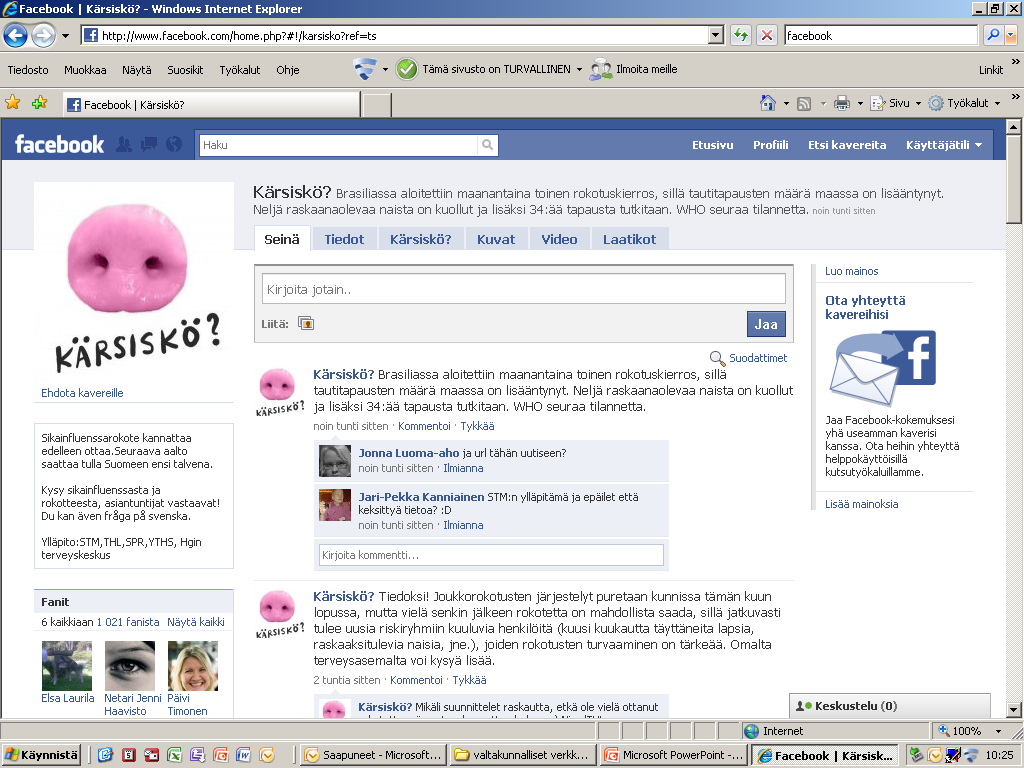
Task: Open the Suosikit menu
Action: [x=185, y=70]
